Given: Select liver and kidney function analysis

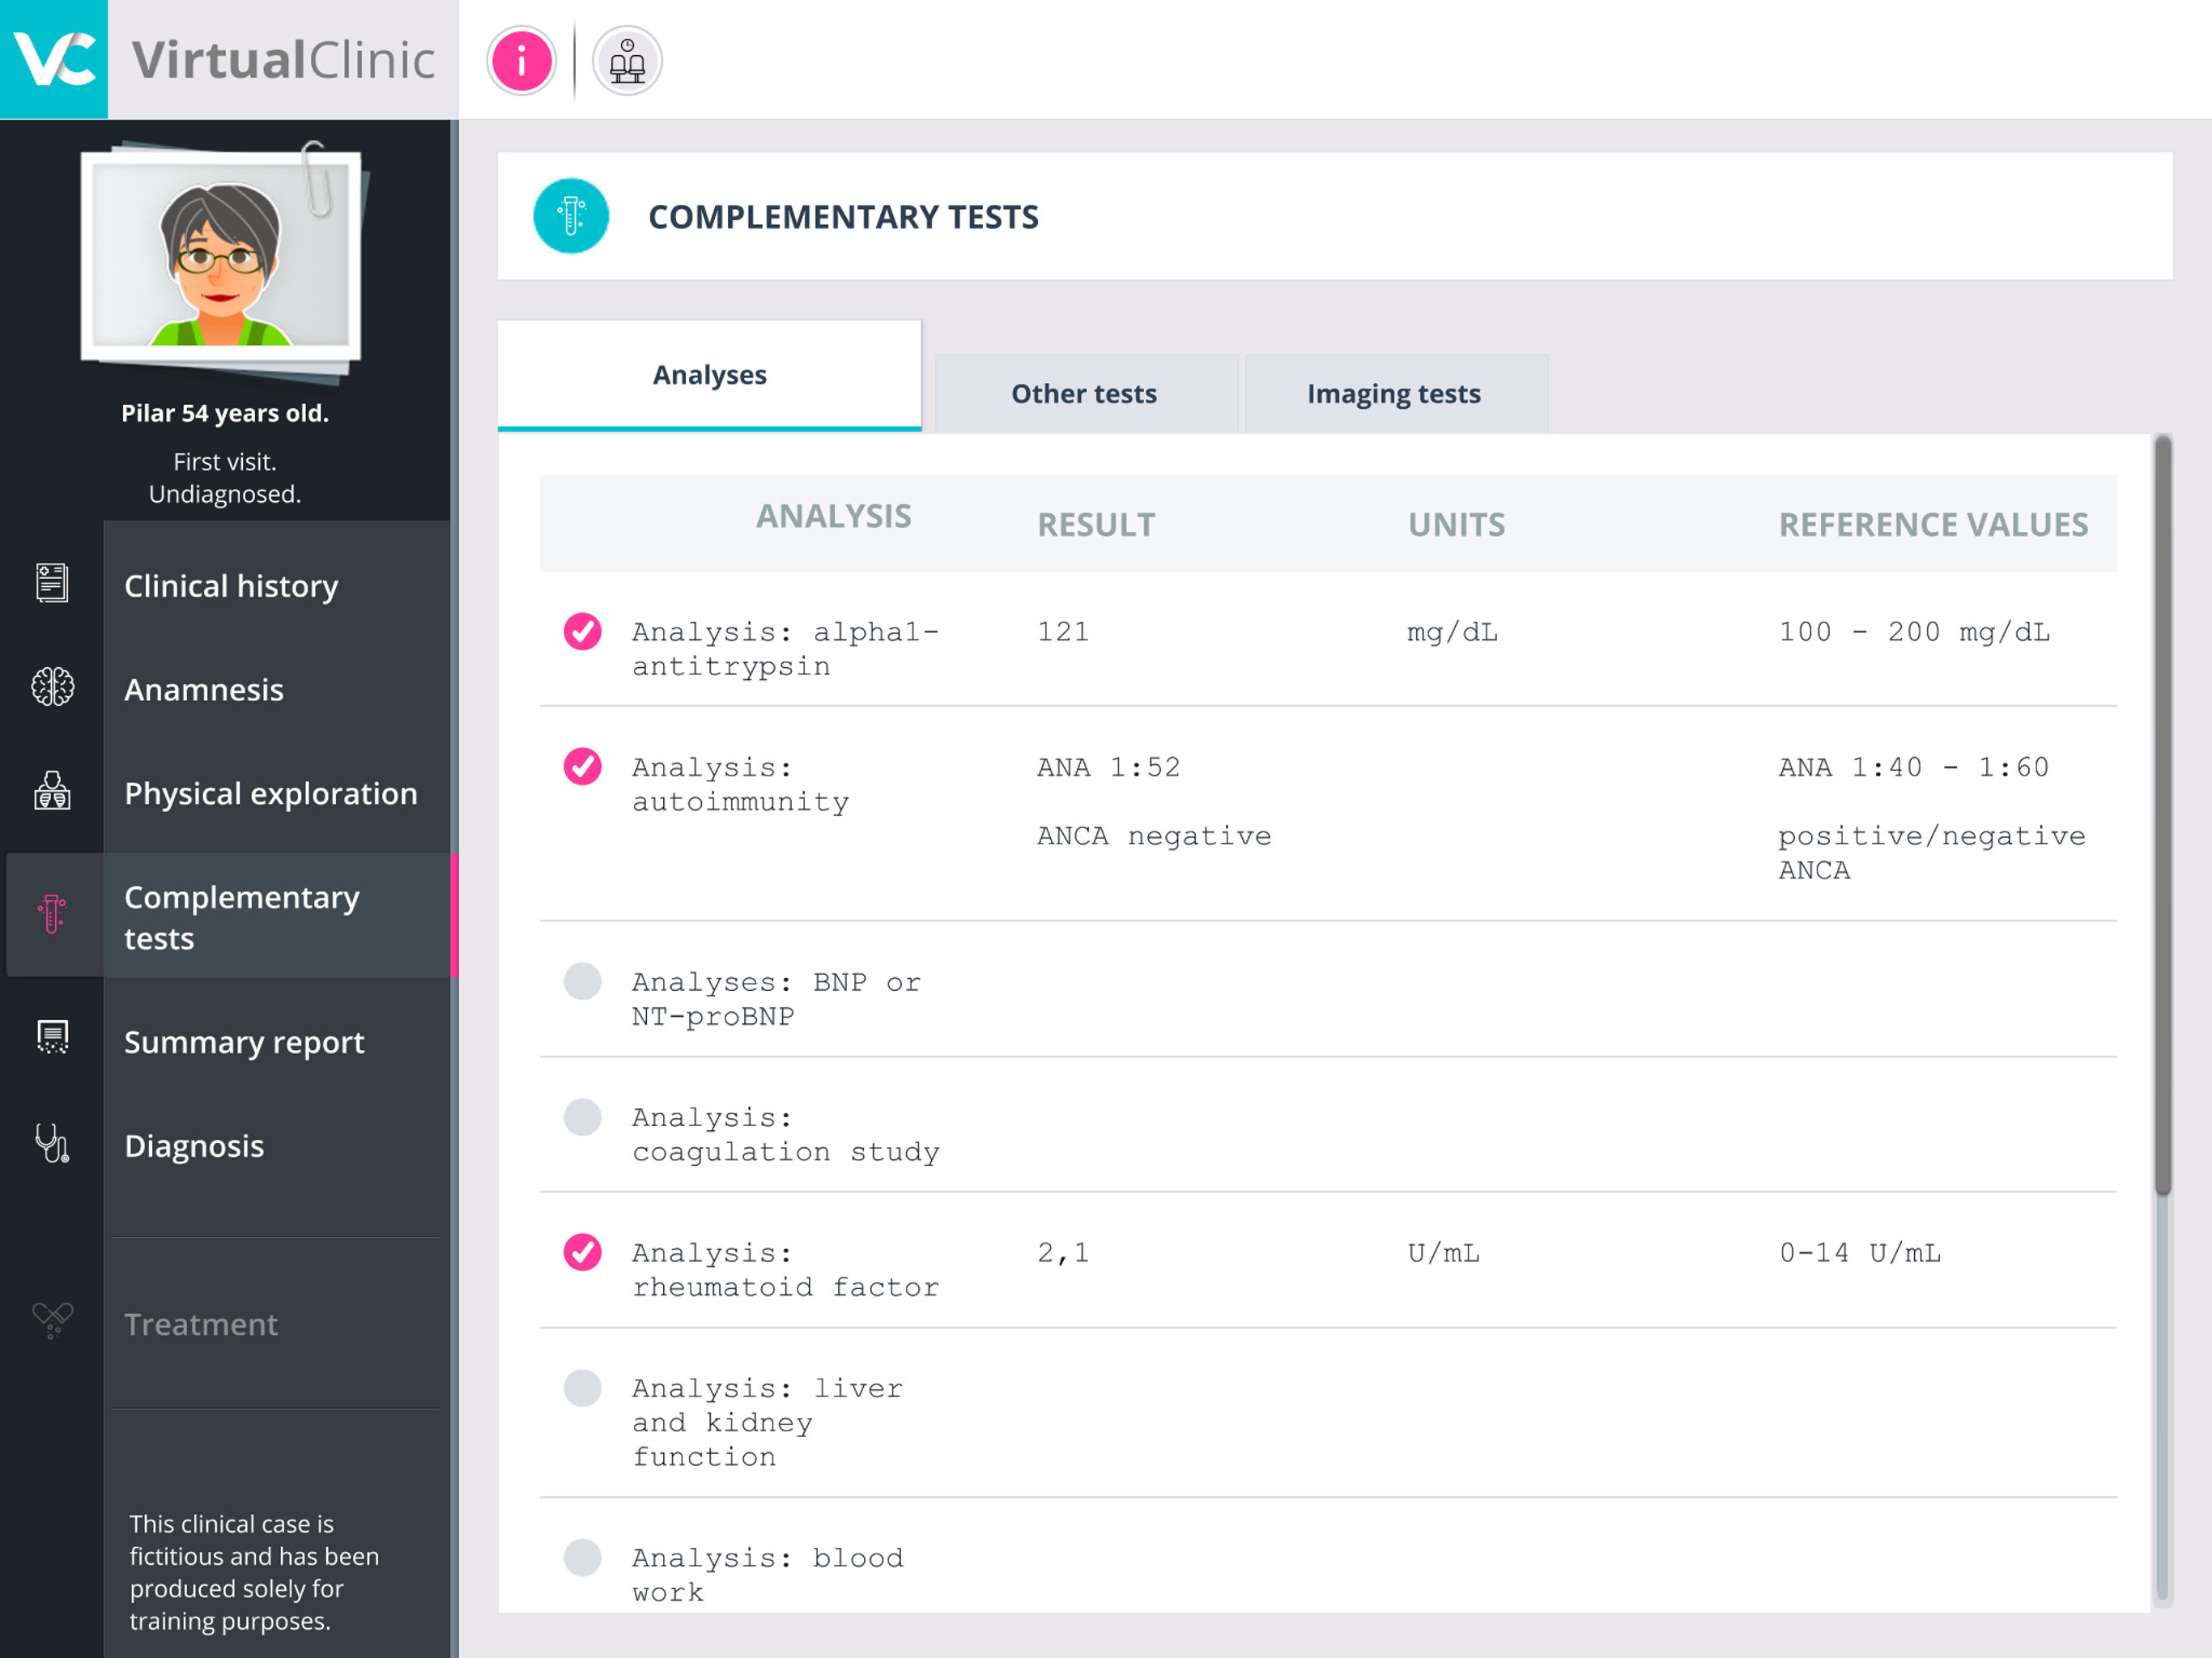Looking at the screenshot, I should 582,1388.
